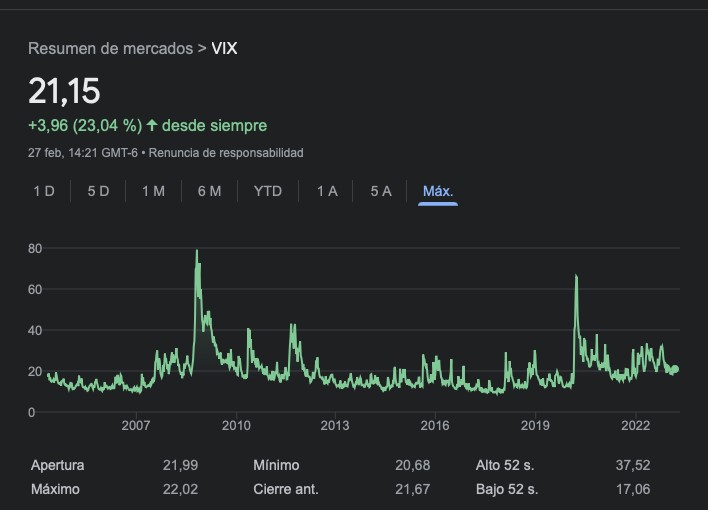View the 5 A range tab

[x=381, y=191]
